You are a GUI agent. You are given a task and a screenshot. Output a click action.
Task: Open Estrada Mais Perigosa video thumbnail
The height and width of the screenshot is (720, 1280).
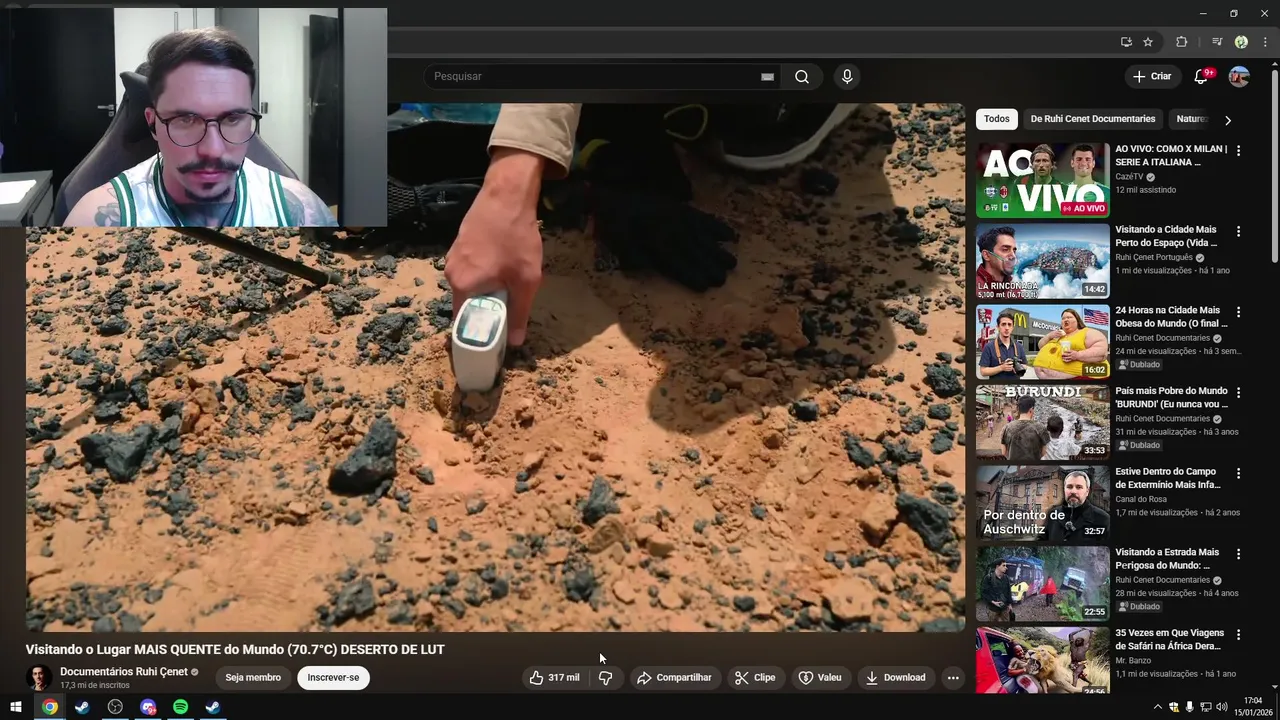tap(1043, 584)
